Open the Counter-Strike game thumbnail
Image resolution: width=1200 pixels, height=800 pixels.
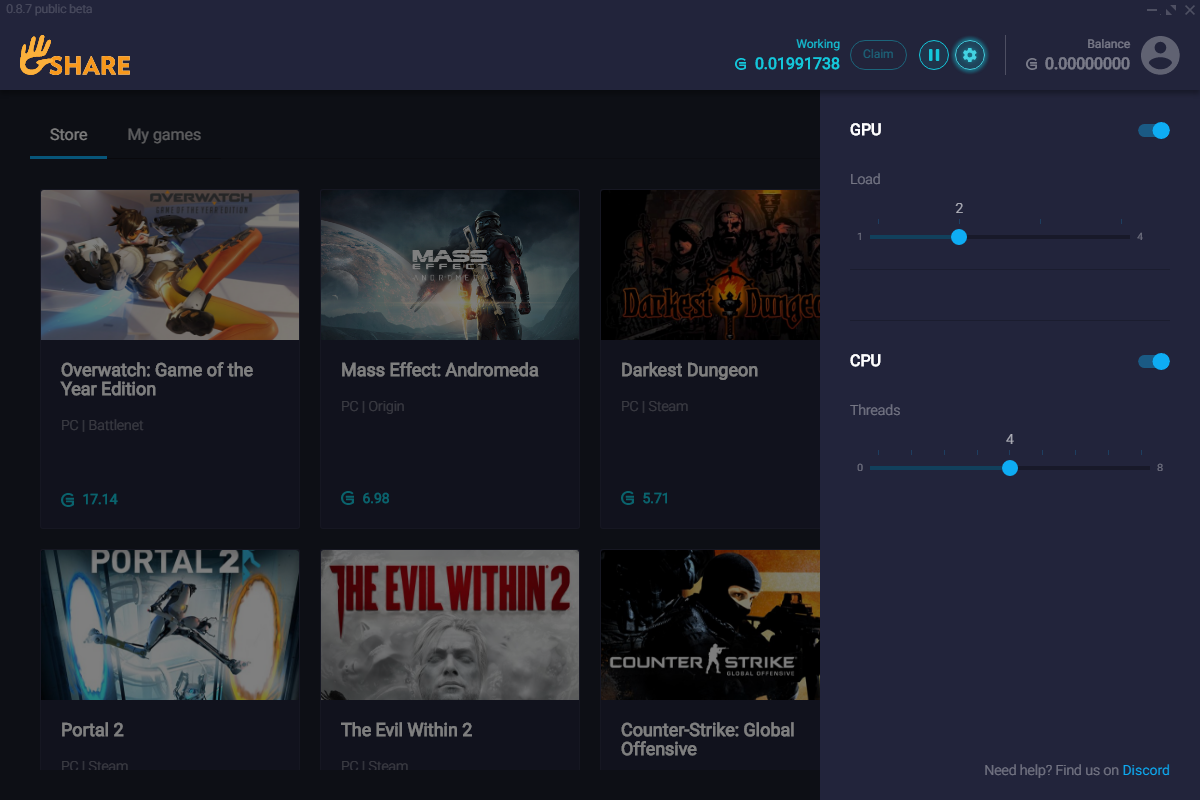pyautogui.click(x=710, y=625)
